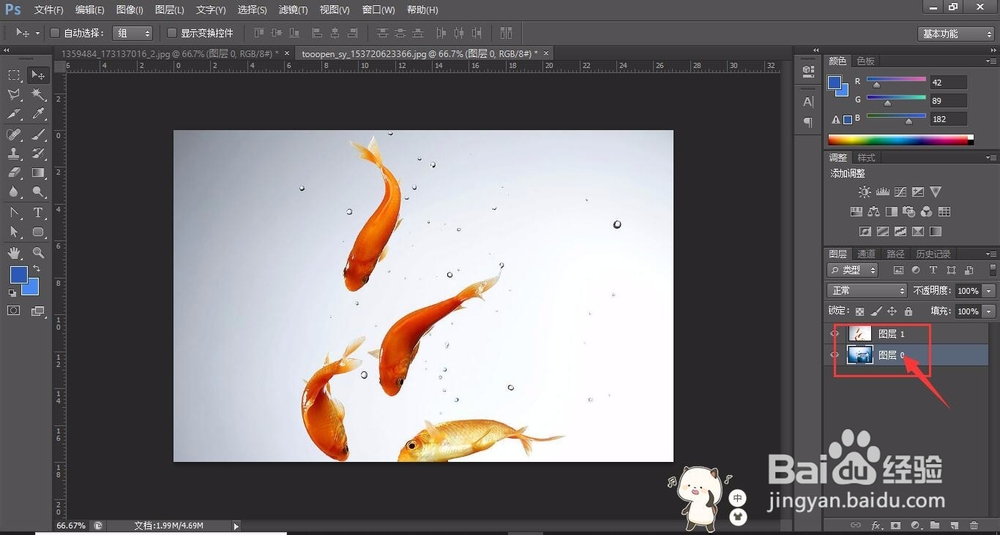Enable 显示变换控件 checkbox

[172, 33]
